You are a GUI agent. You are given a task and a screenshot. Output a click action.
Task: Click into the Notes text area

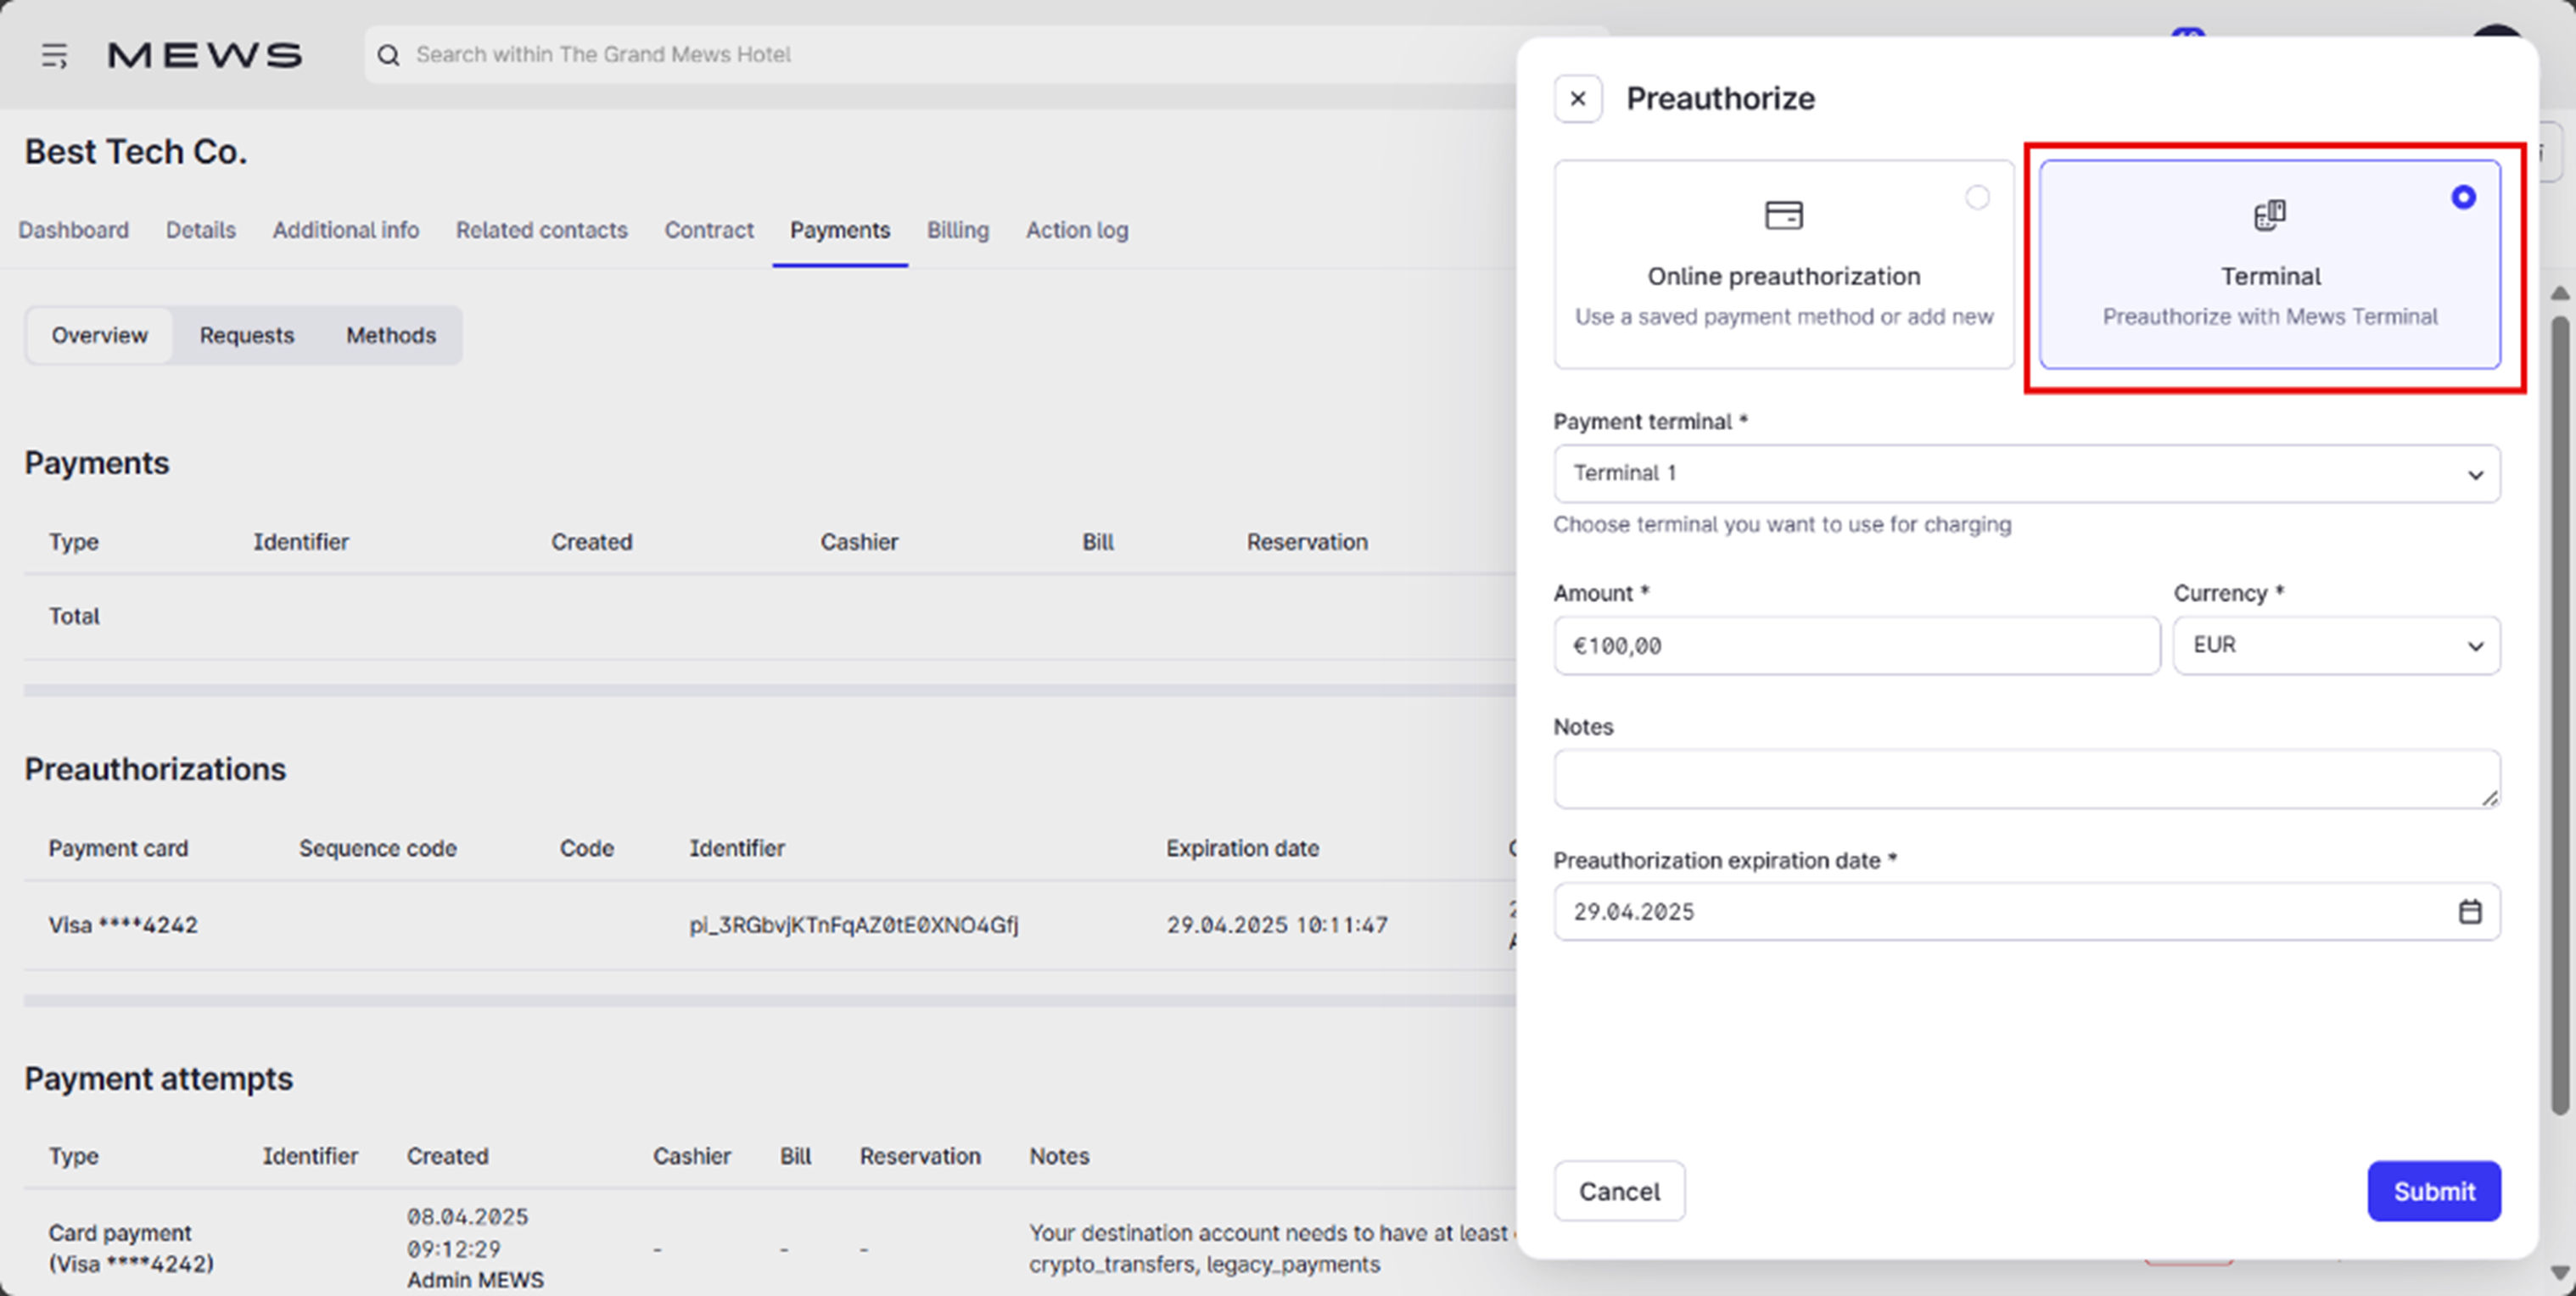point(2026,778)
